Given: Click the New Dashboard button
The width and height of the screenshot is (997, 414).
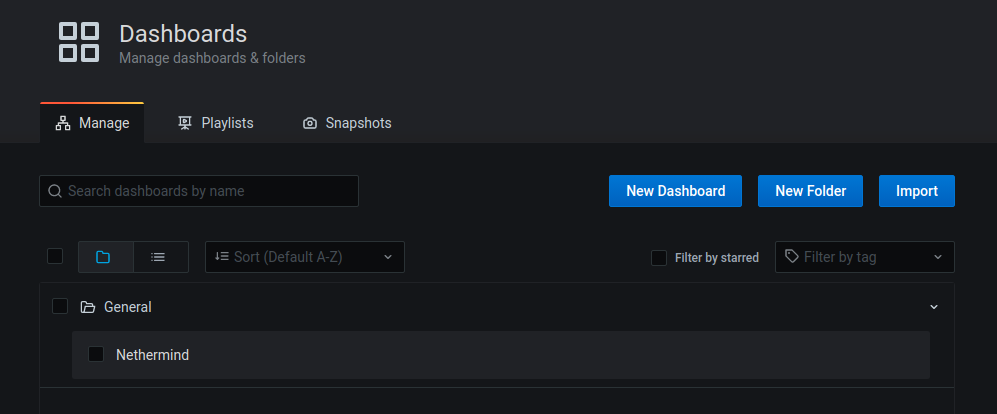Looking at the screenshot, I should [x=675, y=191].
